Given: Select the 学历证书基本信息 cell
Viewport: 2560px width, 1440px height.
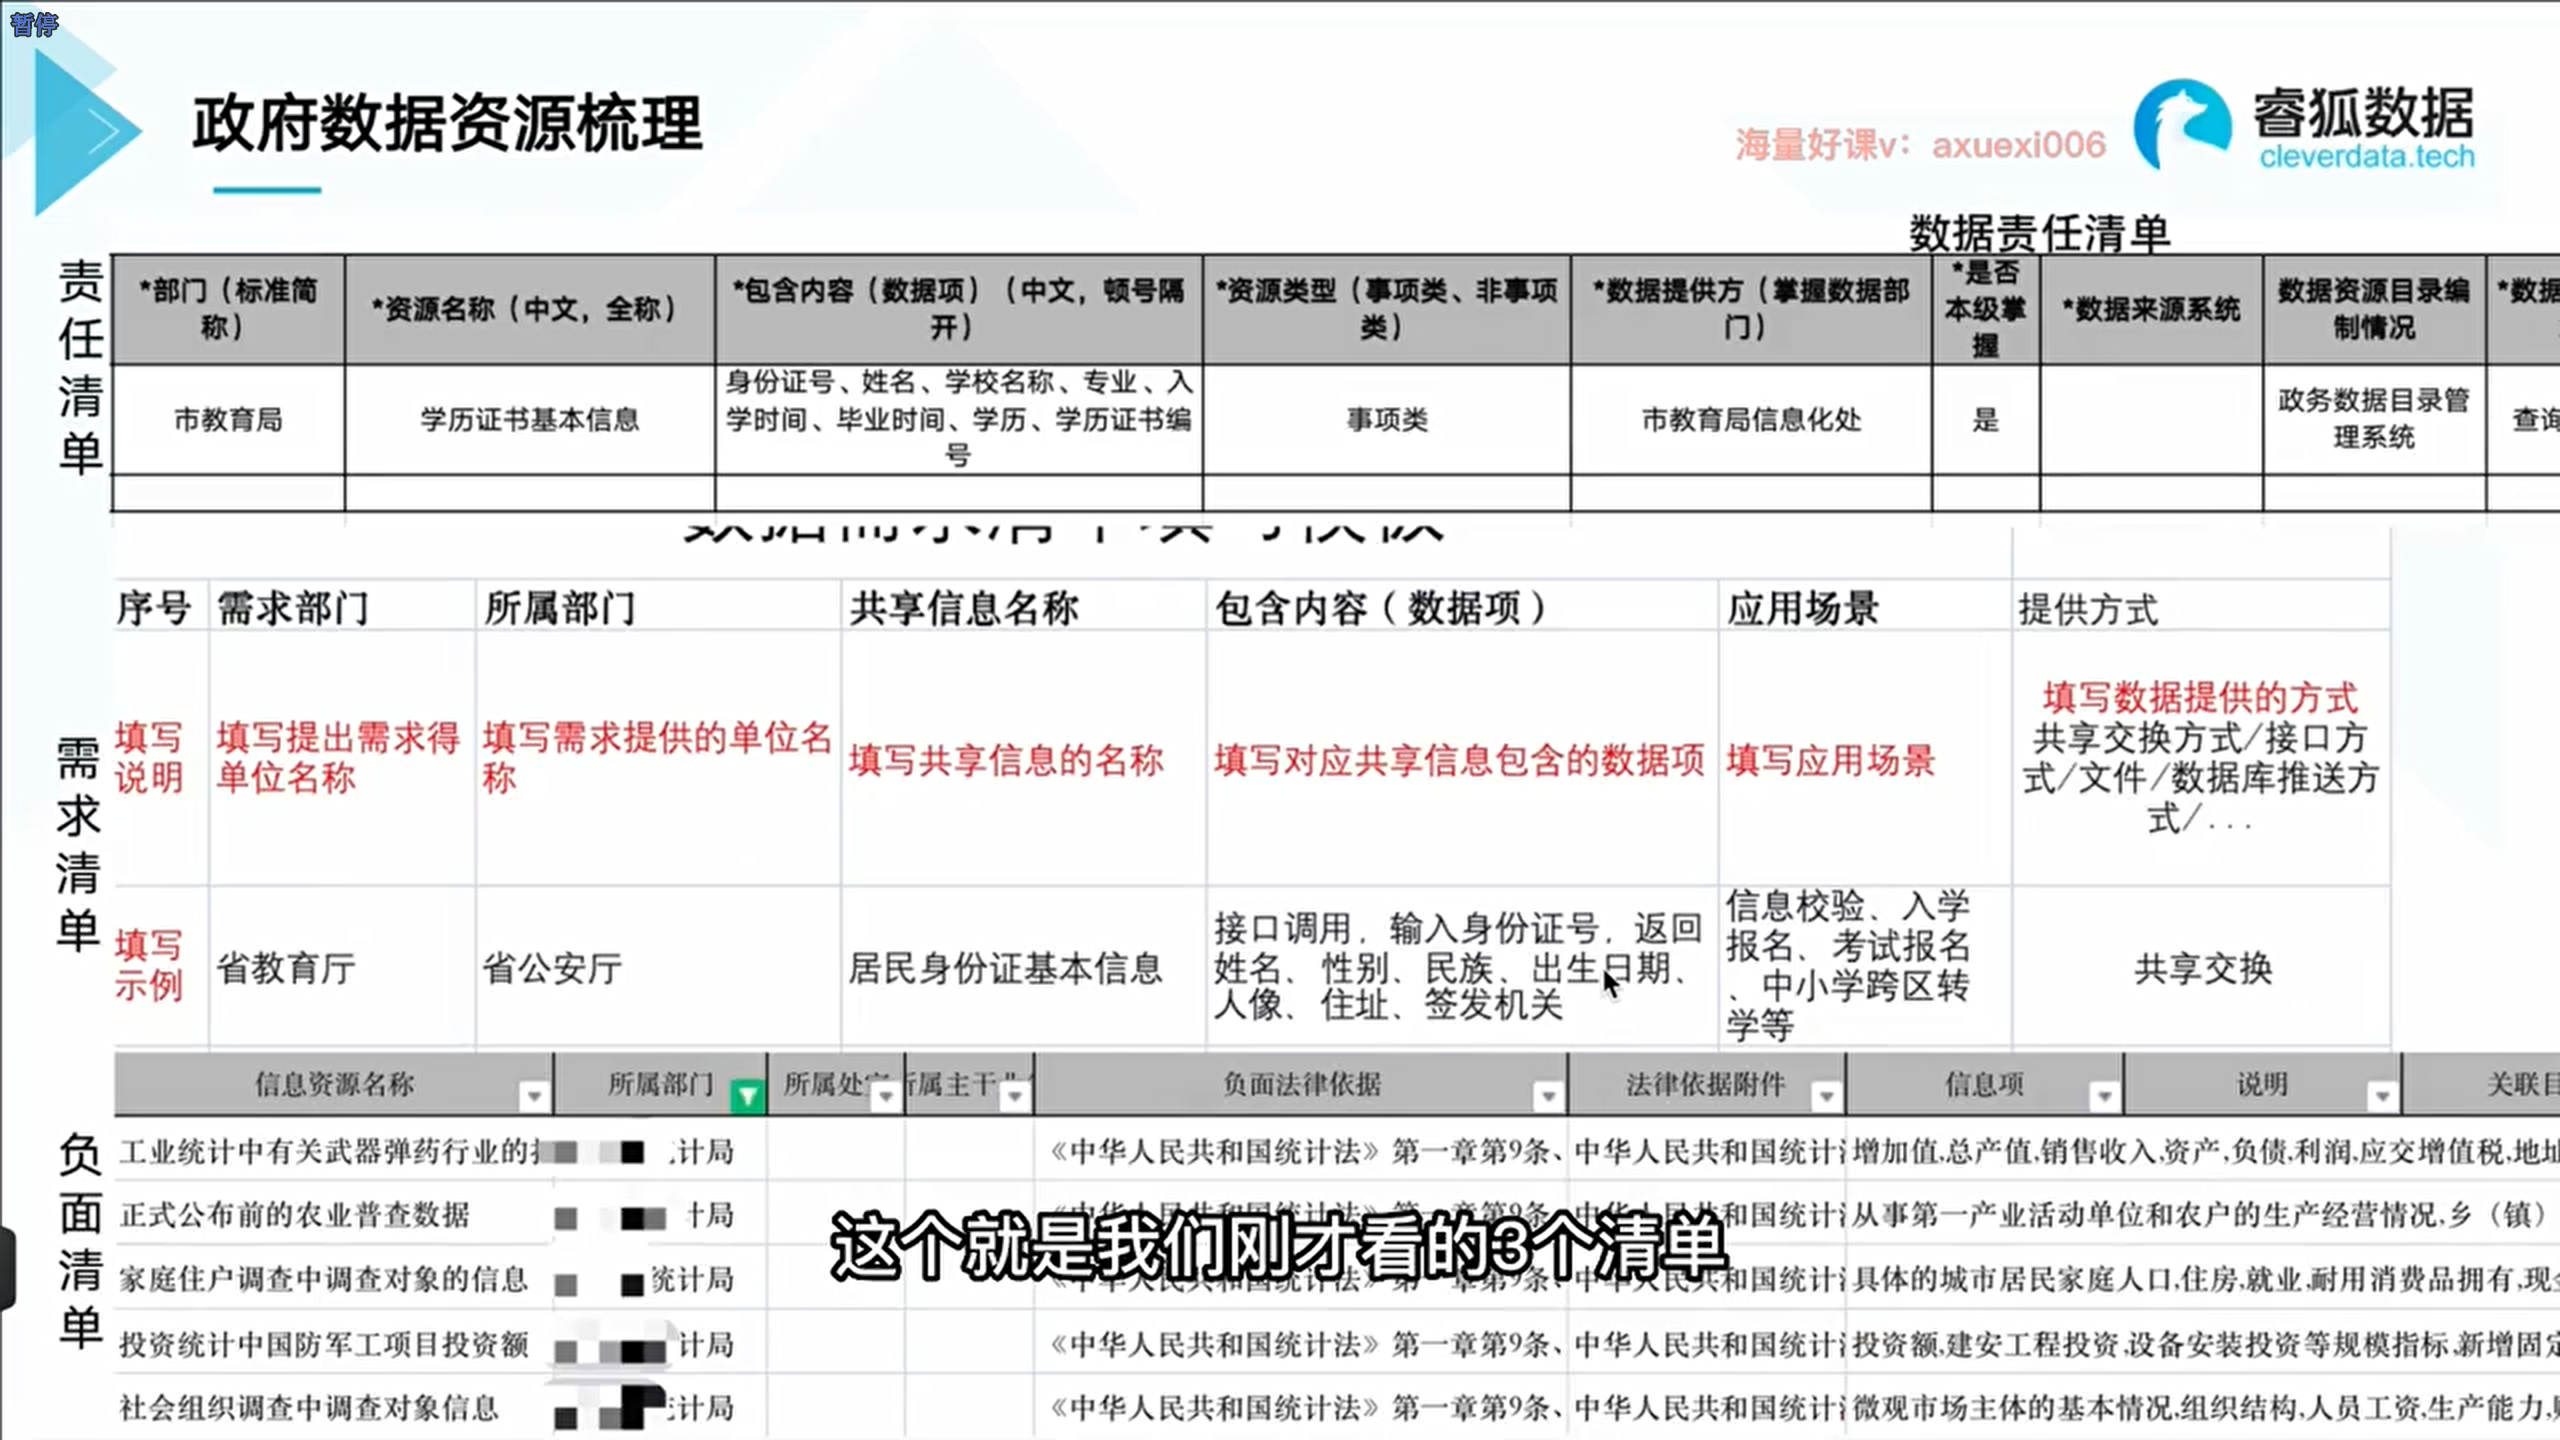Looking at the screenshot, I should coord(529,419).
